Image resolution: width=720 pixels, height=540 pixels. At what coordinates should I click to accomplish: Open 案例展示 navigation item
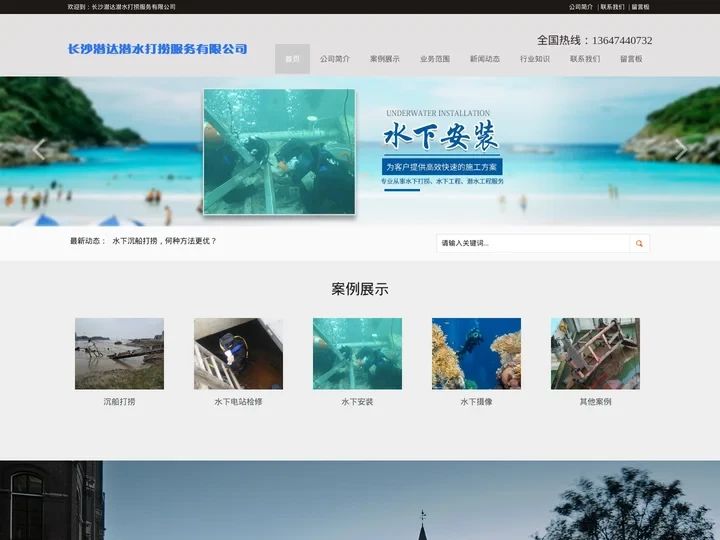385,59
